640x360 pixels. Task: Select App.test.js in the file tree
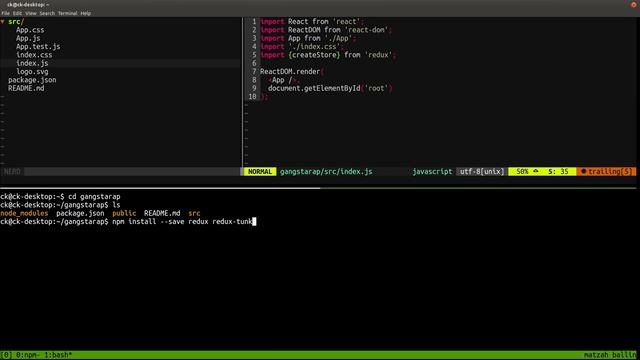pyautogui.click(x=38, y=47)
